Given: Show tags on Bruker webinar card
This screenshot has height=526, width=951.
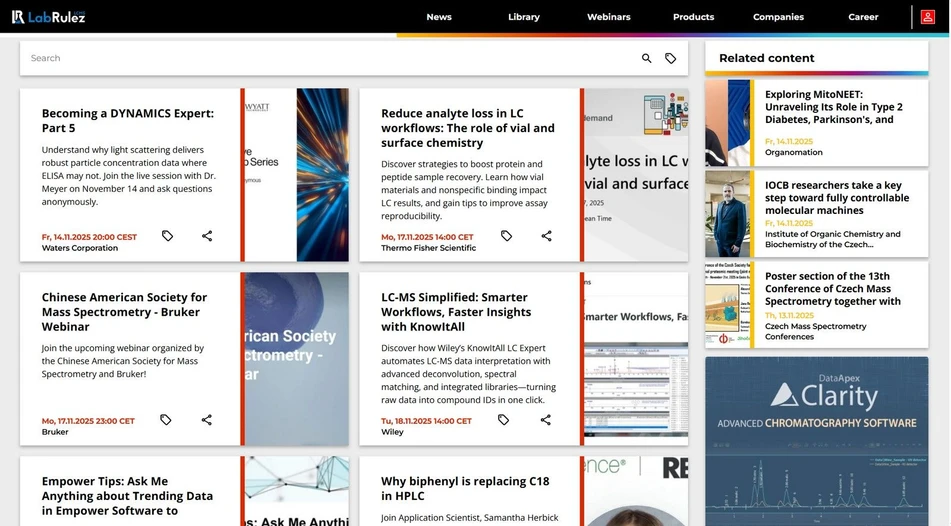Looking at the screenshot, I should (166, 420).
